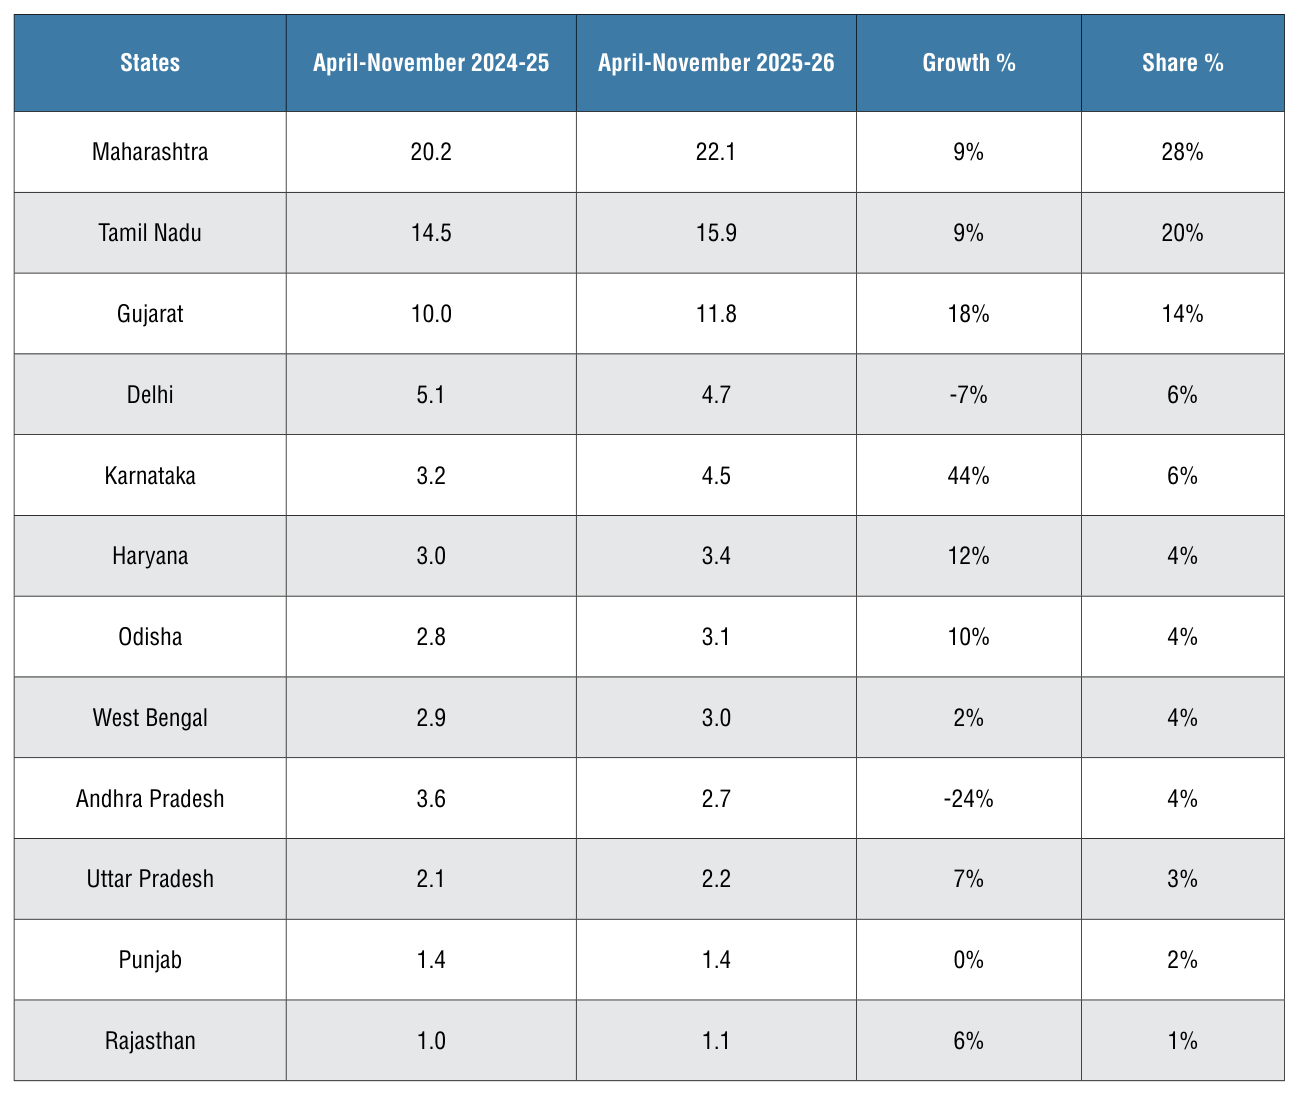Select the April-November 2024-25 header

[431, 63]
